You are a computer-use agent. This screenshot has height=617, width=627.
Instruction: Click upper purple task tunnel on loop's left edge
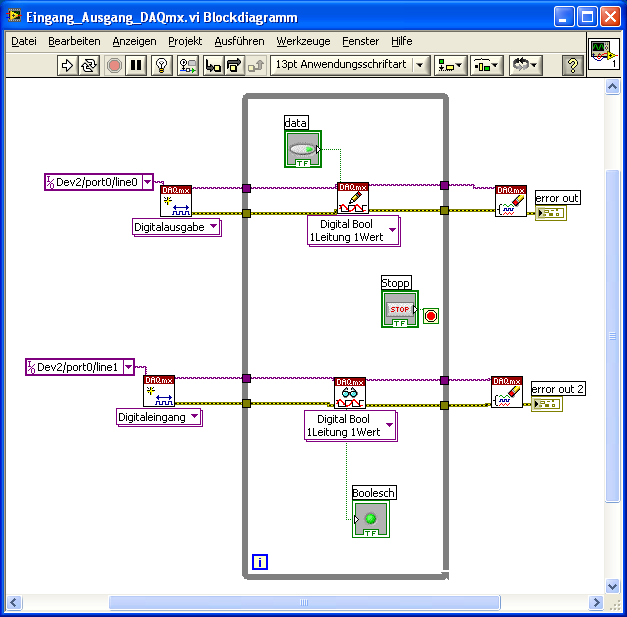click(x=246, y=188)
